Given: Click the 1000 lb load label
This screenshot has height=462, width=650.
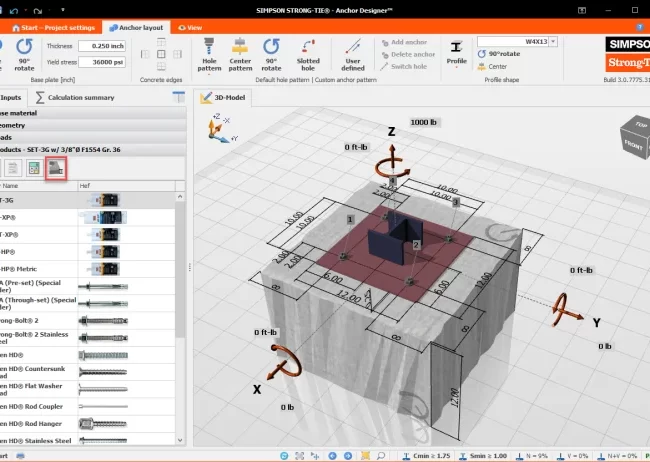Looking at the screenshot, I should pyautogui.click(x=423, y=122).
